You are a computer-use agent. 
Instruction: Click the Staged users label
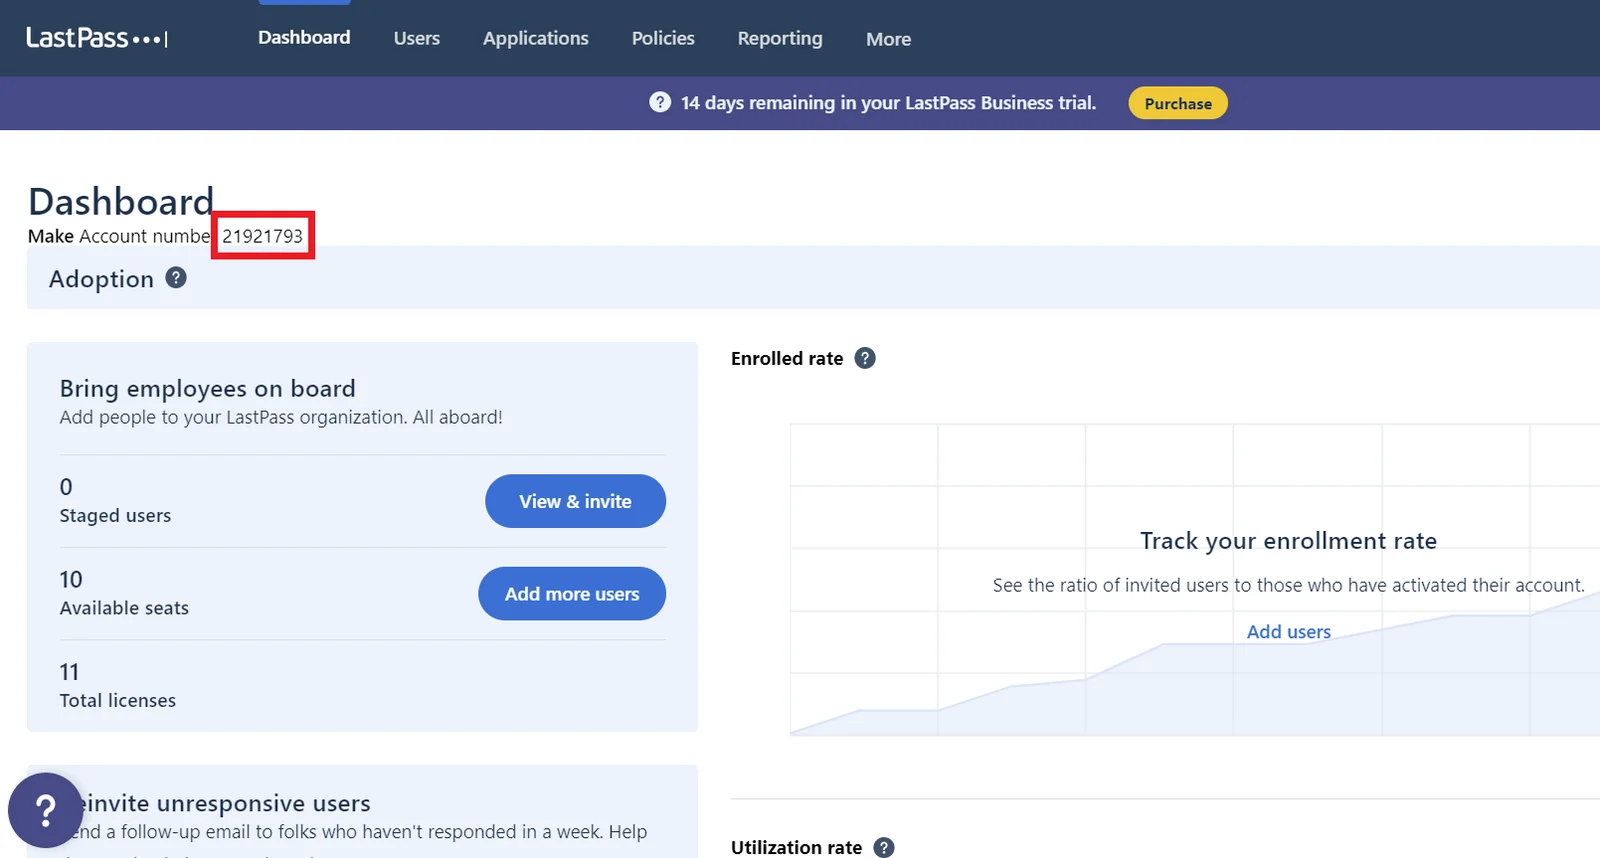(x=115, y=516)
